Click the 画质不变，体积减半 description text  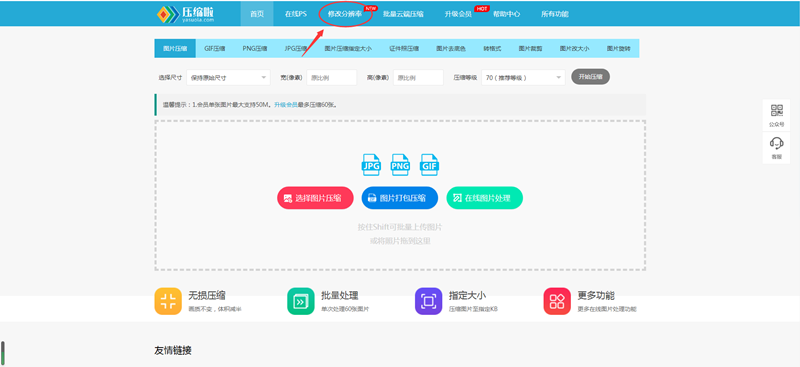pos(215,309)
